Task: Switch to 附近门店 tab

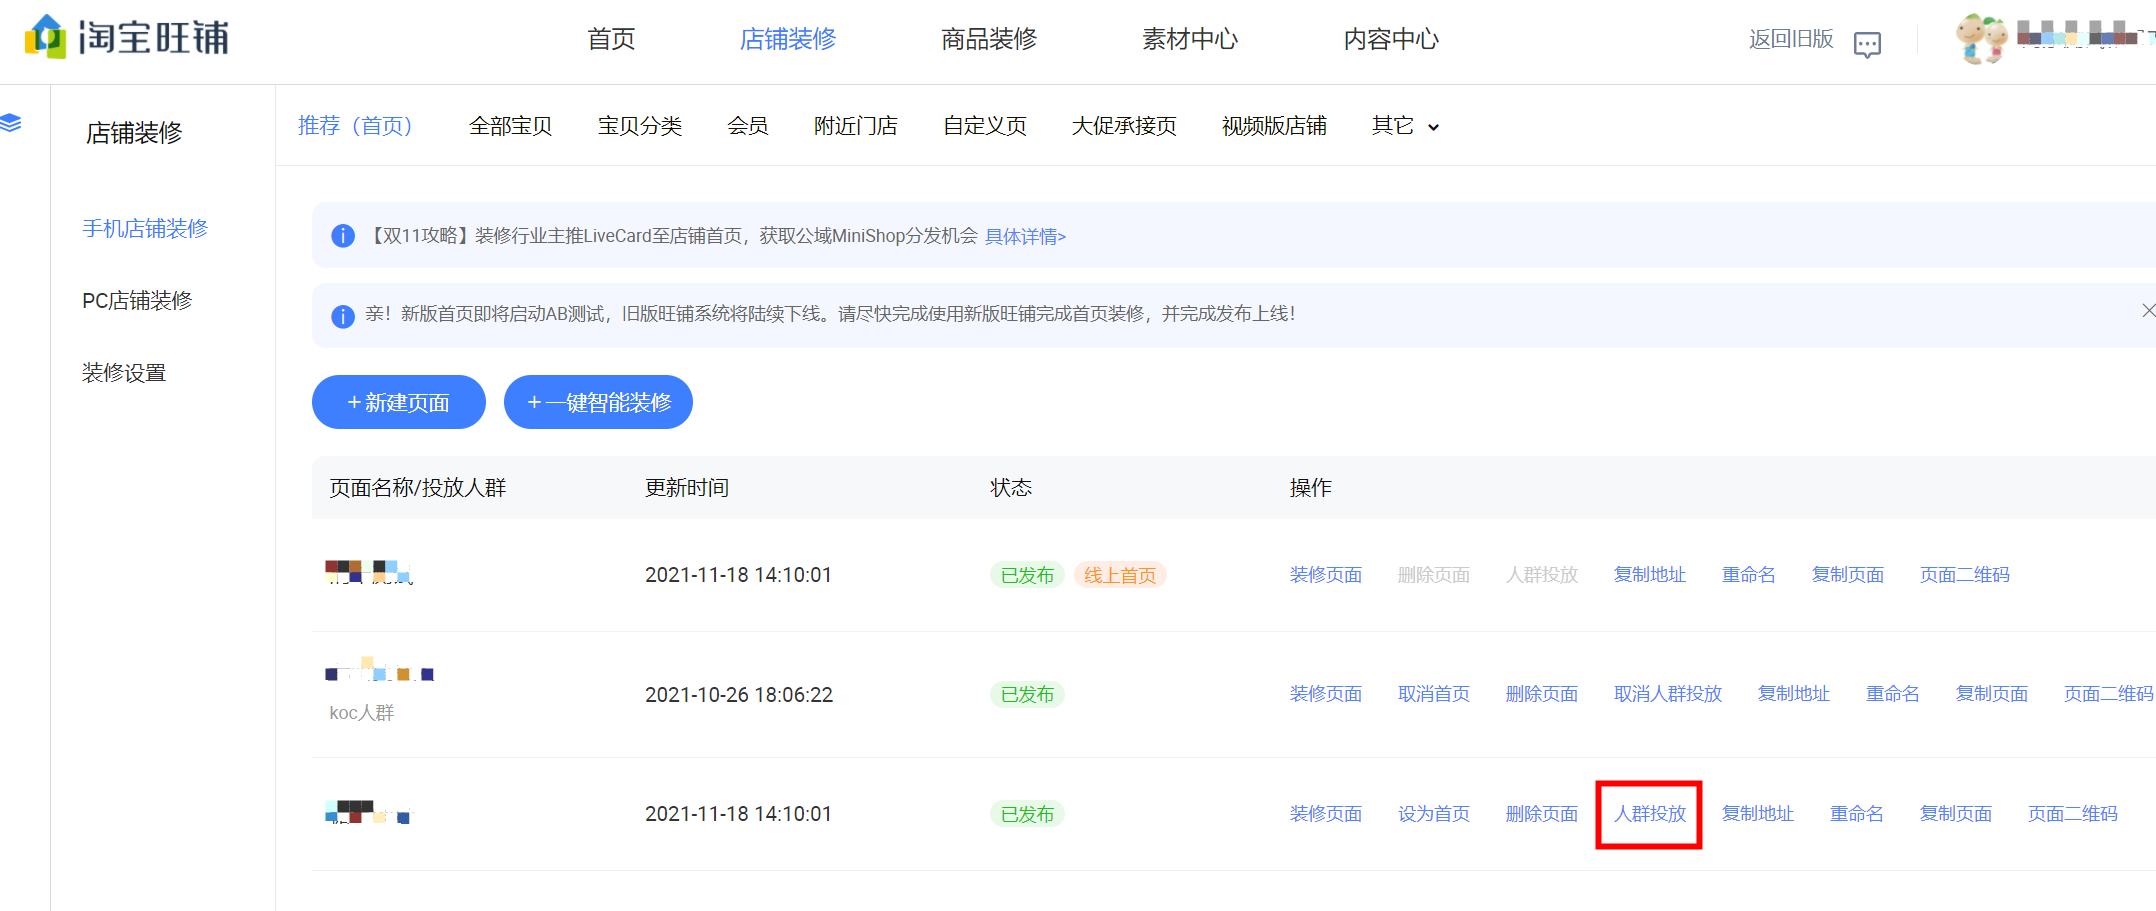Action: 856,126
